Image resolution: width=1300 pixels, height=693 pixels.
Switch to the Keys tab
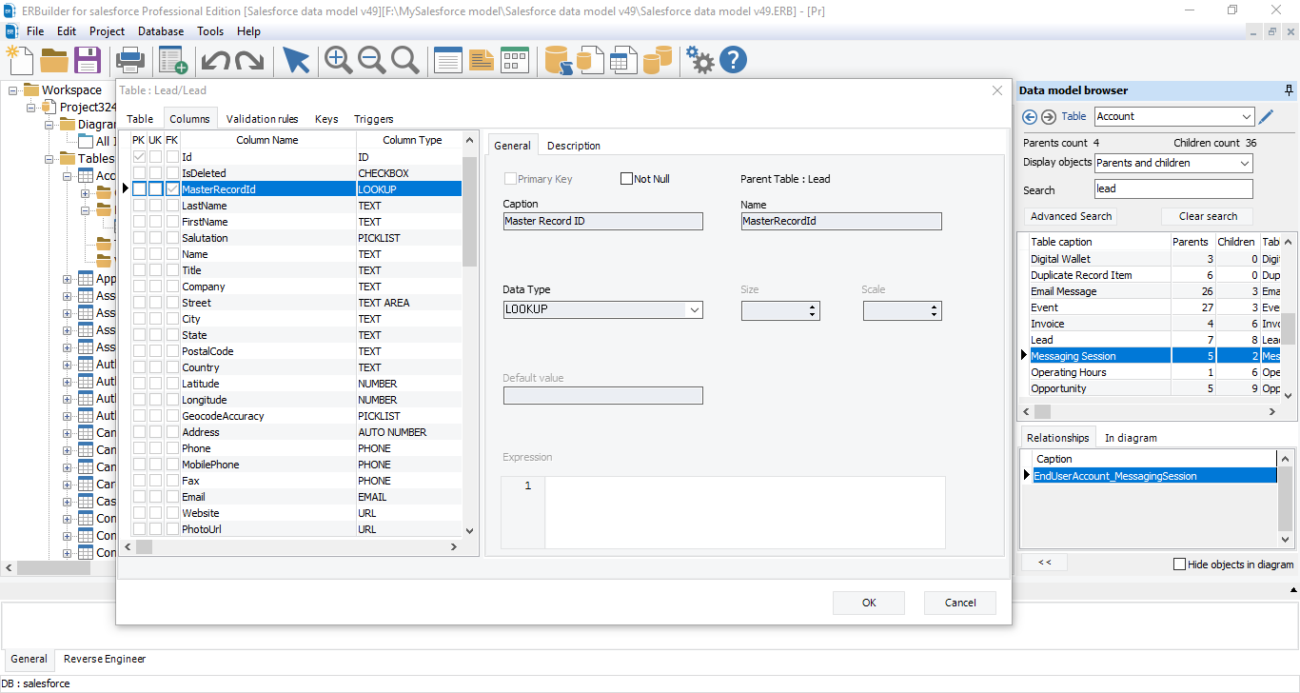click(326, 119)
